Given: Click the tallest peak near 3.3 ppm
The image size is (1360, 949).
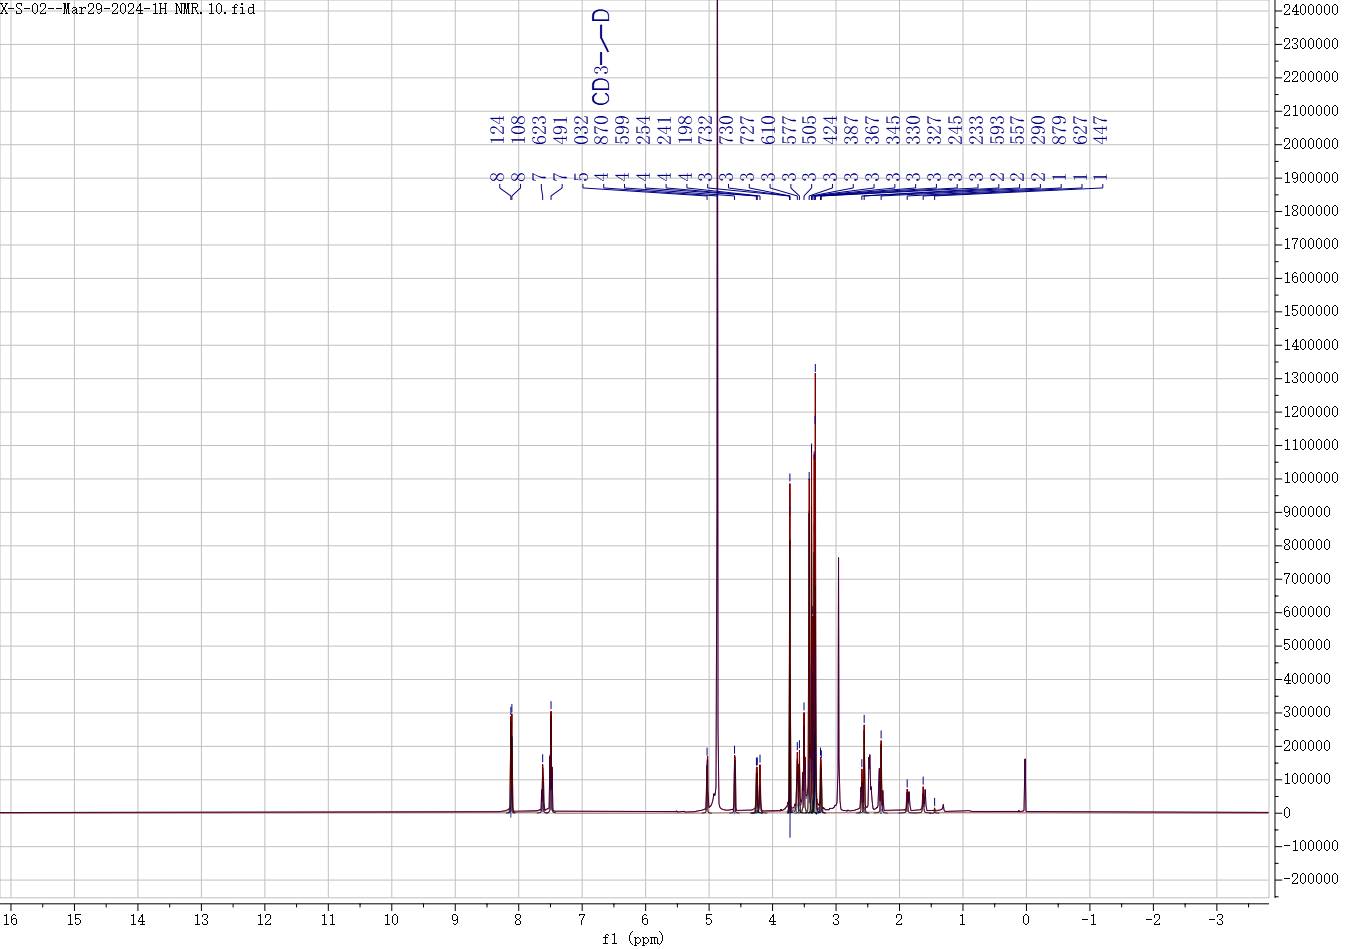Looking at the screenshot, I should pyautogui.click(x=815, y=500).
